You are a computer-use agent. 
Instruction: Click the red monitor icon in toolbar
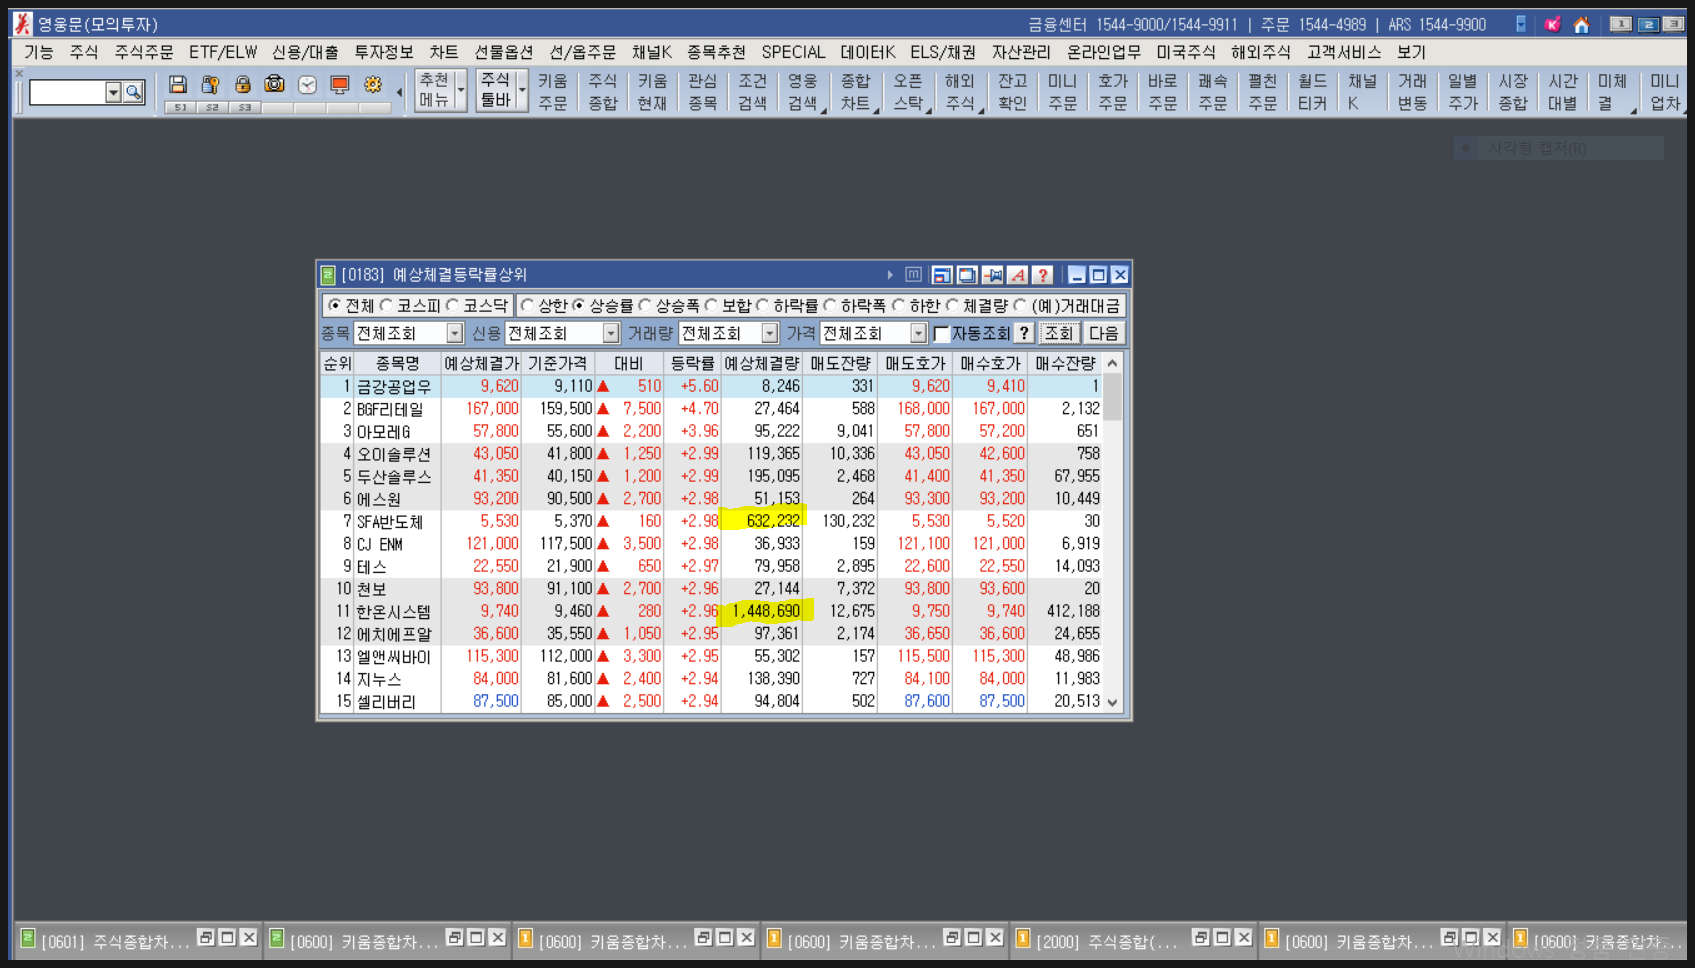pyautogui.click(x=340, y=85)
